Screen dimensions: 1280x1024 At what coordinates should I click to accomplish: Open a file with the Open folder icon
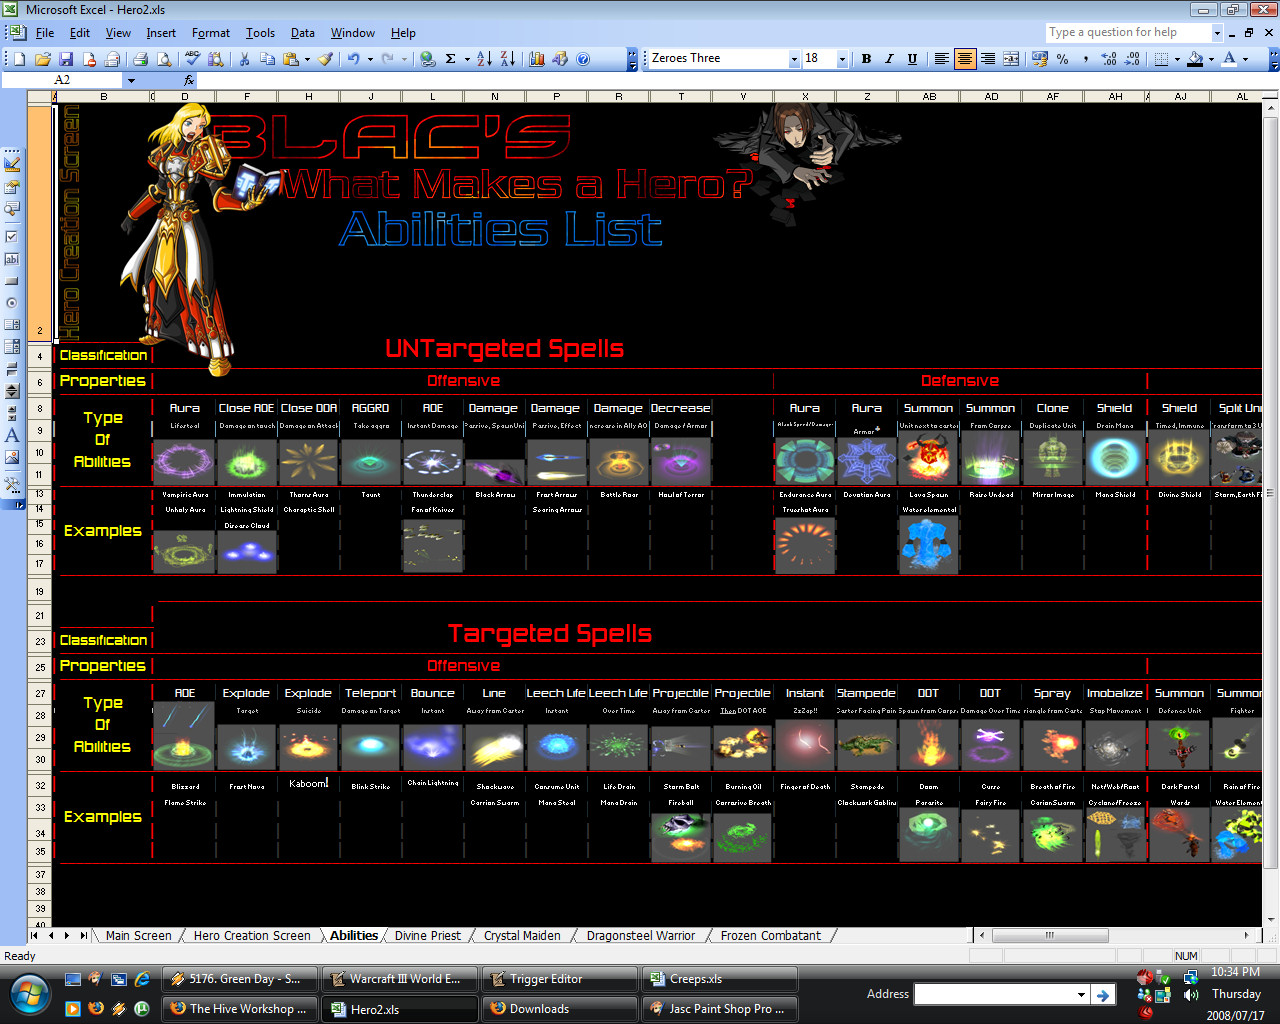(x=43, y=59)
